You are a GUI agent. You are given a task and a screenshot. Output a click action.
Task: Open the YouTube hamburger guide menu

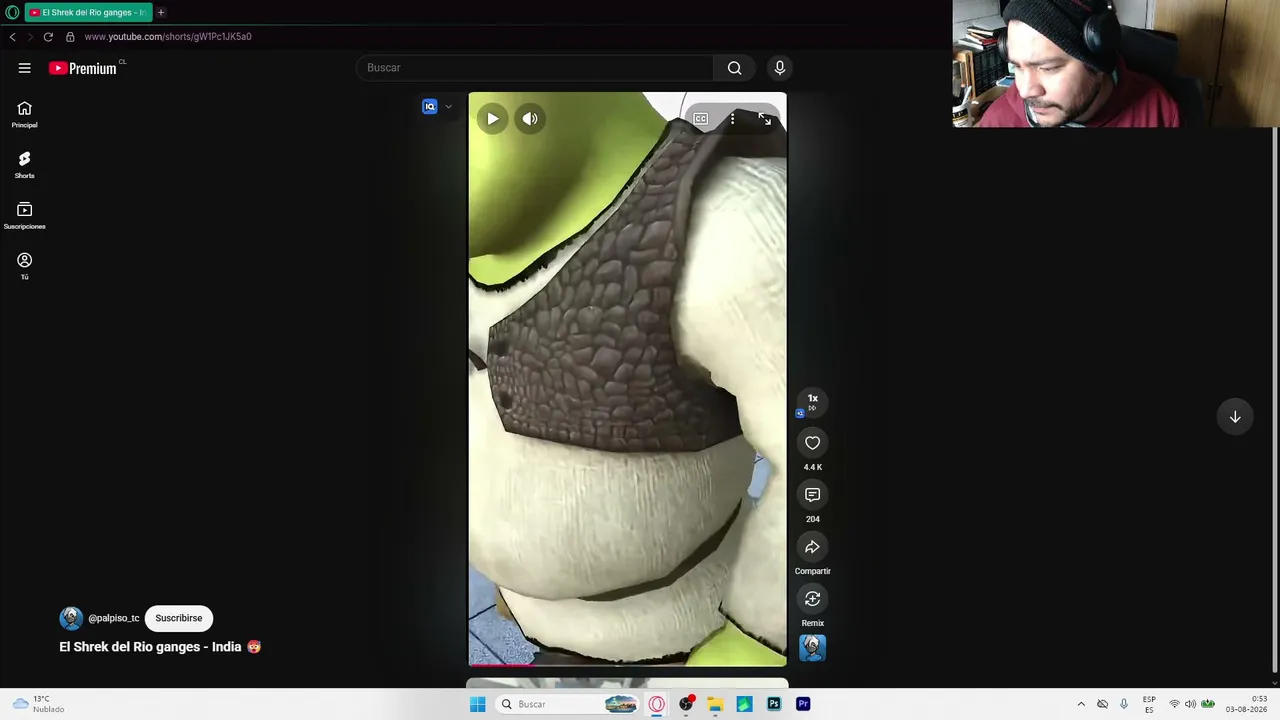coord(25,68)
